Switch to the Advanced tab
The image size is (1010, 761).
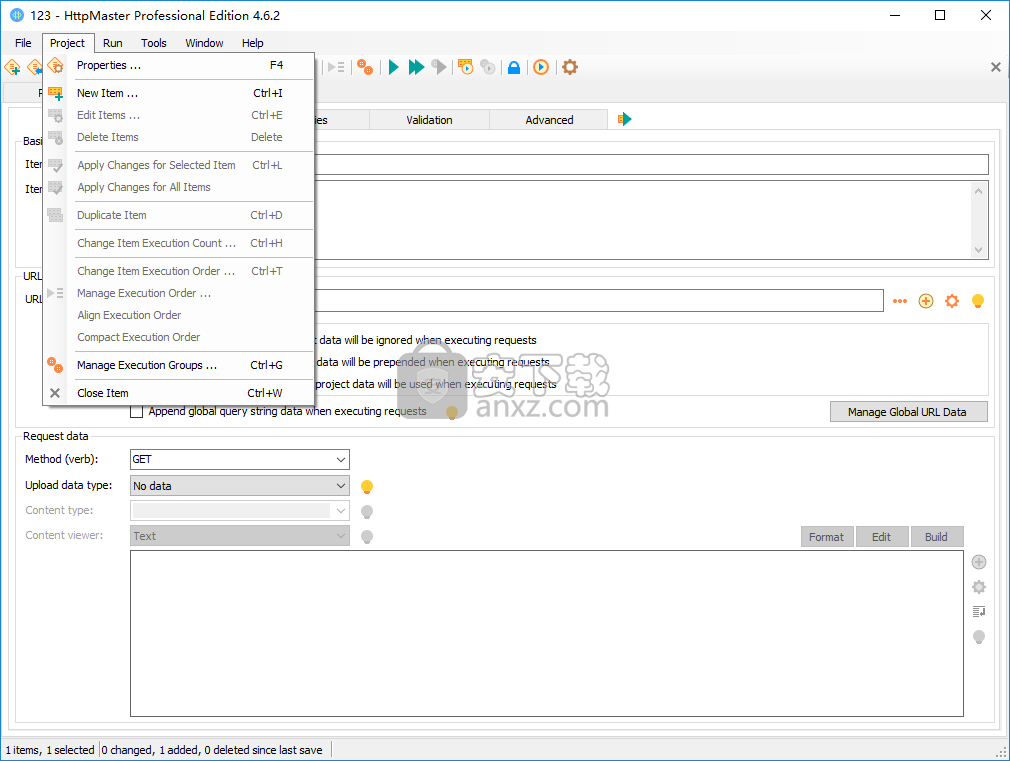[549, 120]
